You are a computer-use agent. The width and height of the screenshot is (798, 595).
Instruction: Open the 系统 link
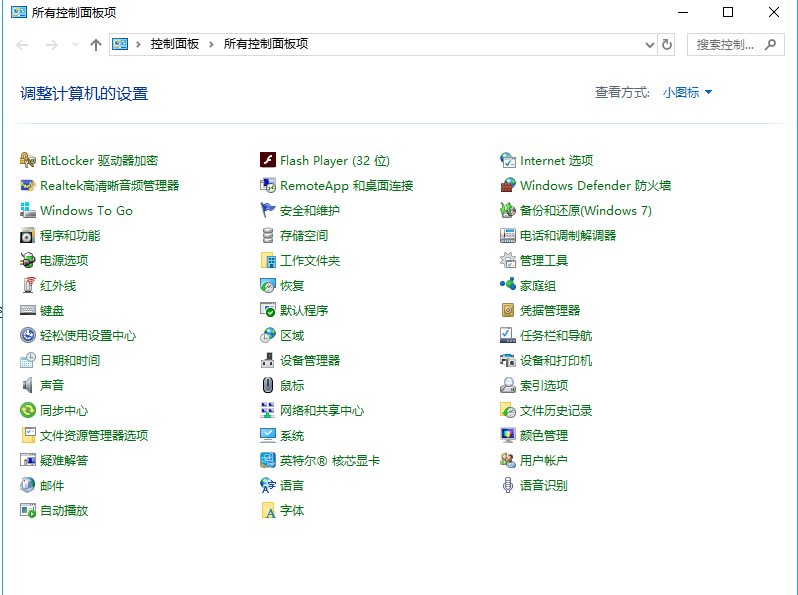coord(292,435)
